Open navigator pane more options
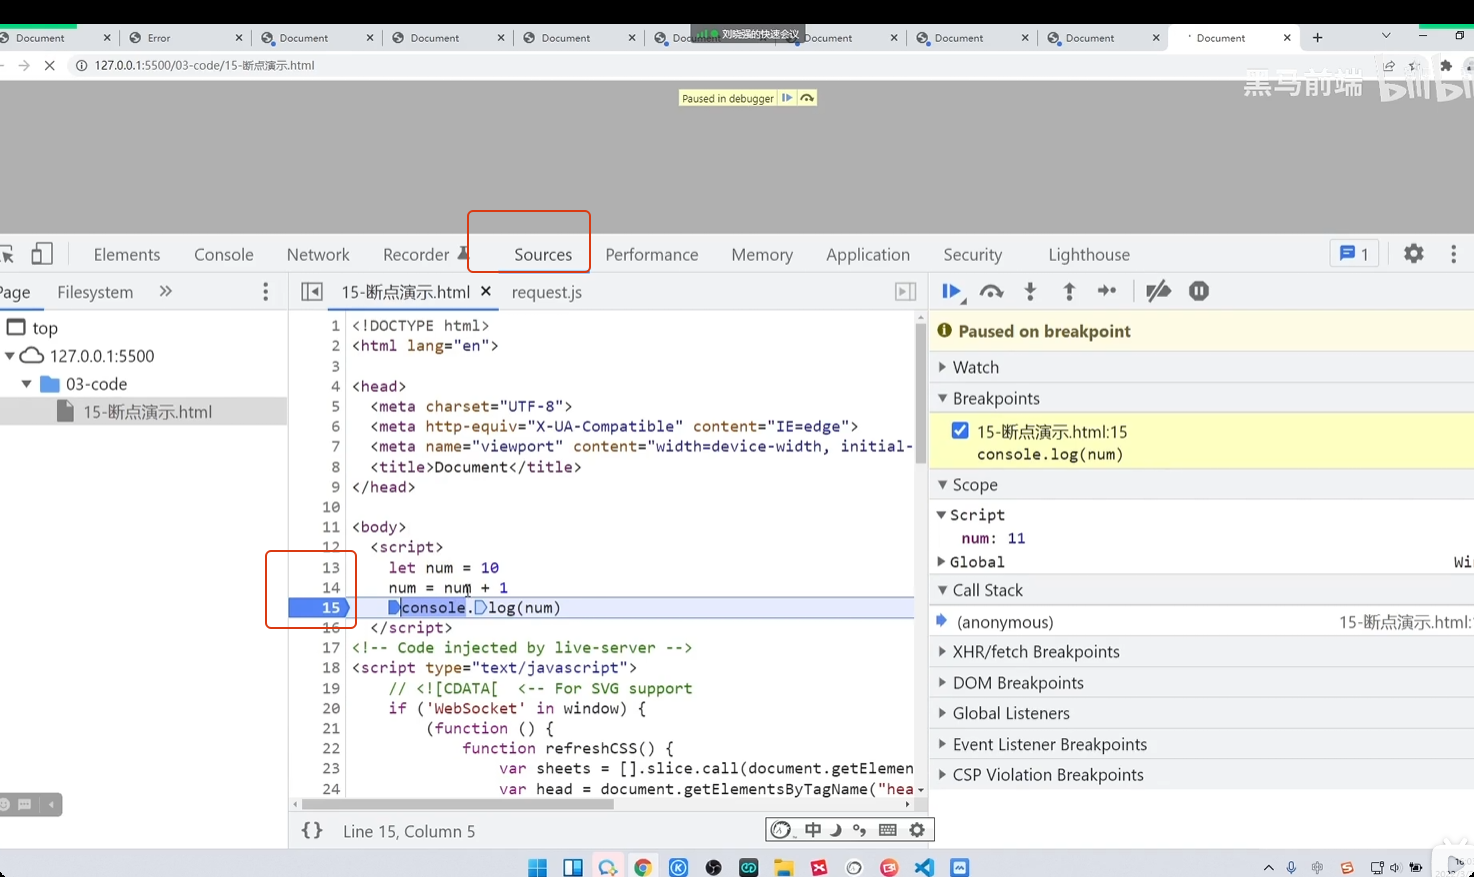Screen dimensions: 1474x877 point(265,291)
